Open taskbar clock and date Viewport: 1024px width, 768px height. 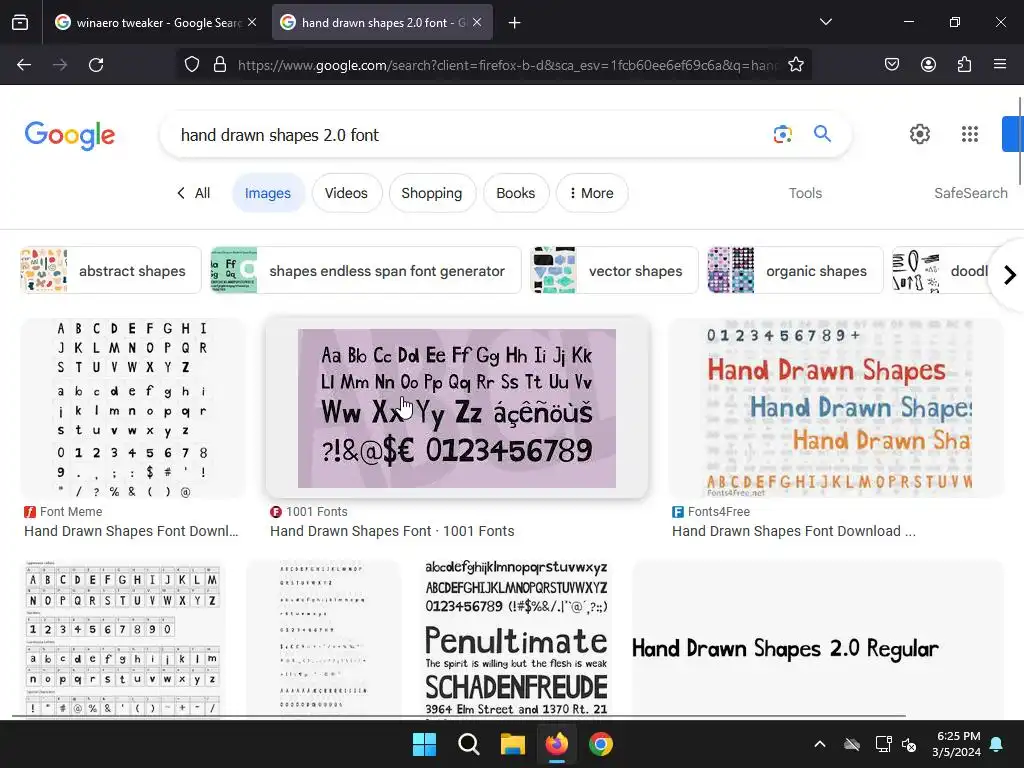point(956,744)
